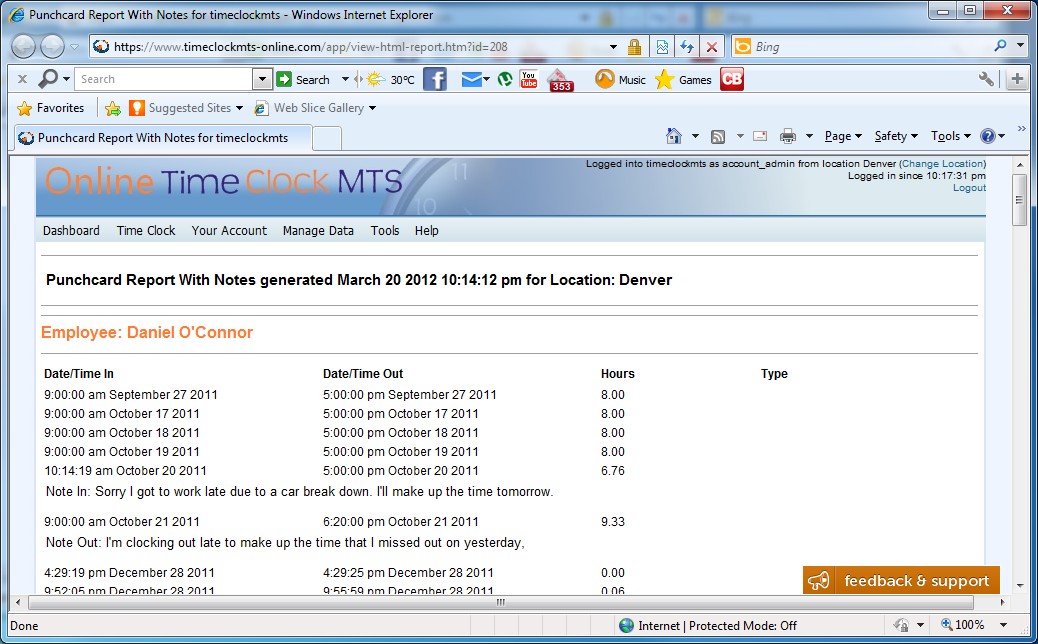Open the mail envelope toolbar icon
Viewport: 1038px width, 644px height.
coord(471,79)
